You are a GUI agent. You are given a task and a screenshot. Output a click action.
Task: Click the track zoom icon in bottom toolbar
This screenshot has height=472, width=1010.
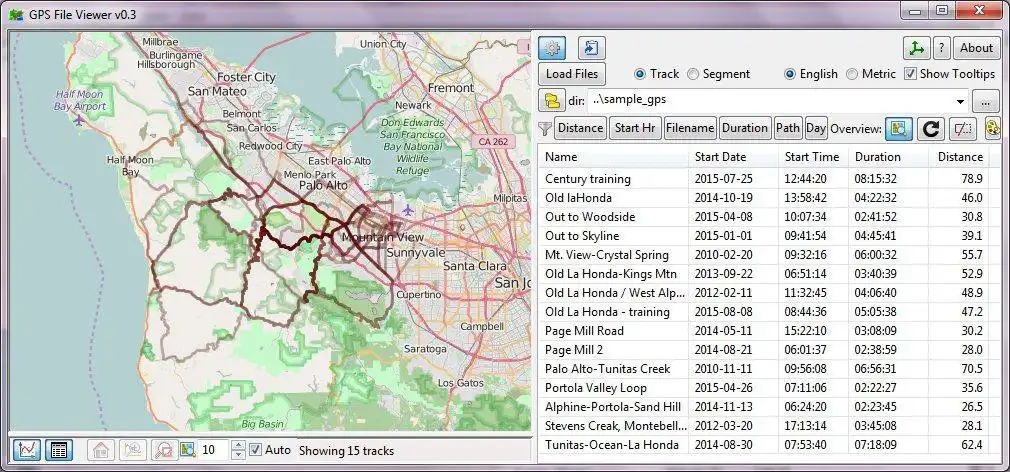tap(133, 449)
